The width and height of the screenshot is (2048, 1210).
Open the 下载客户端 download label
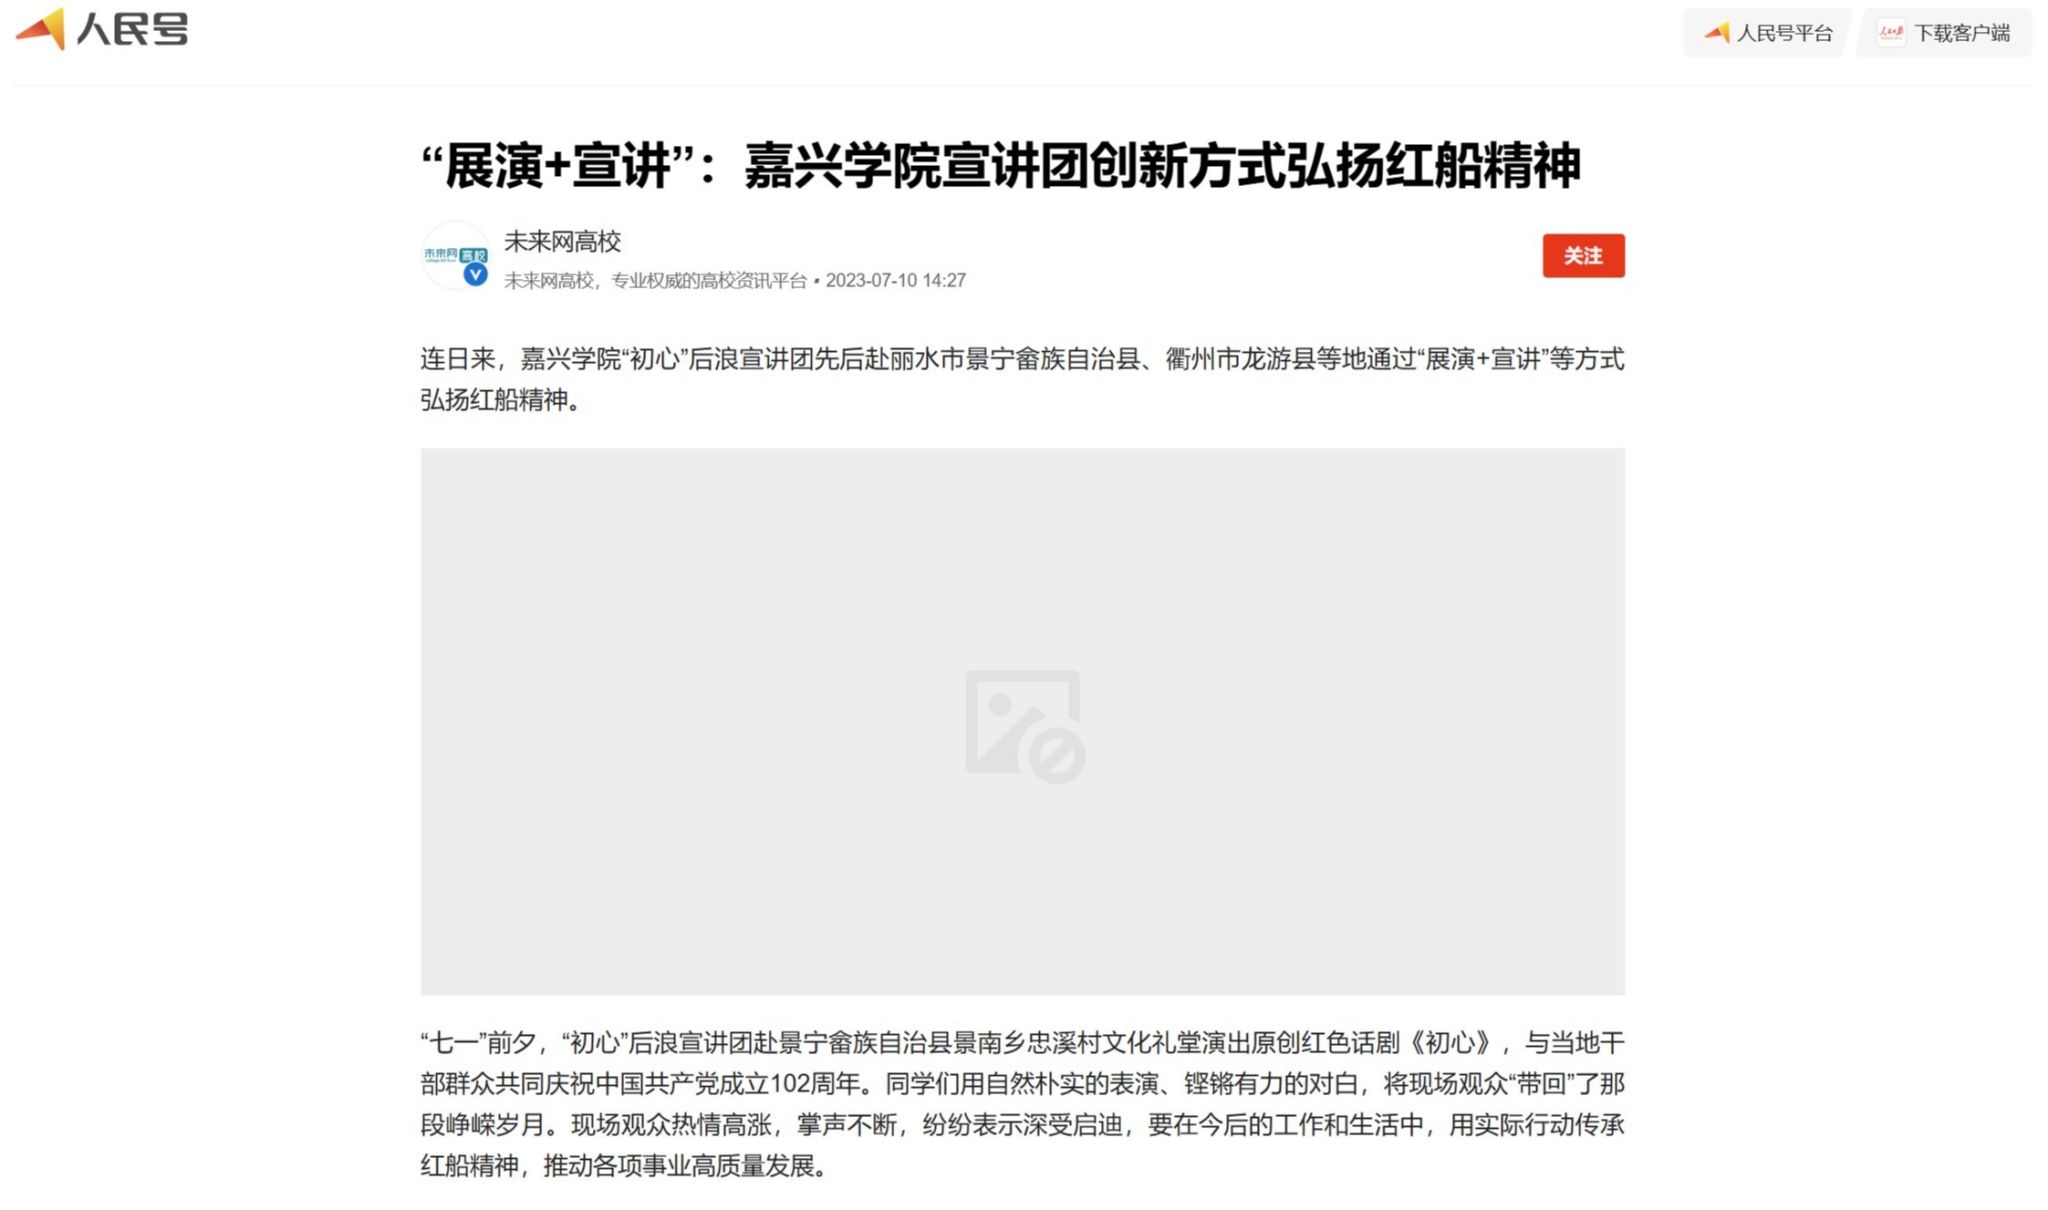click(x=1961, y=33)
